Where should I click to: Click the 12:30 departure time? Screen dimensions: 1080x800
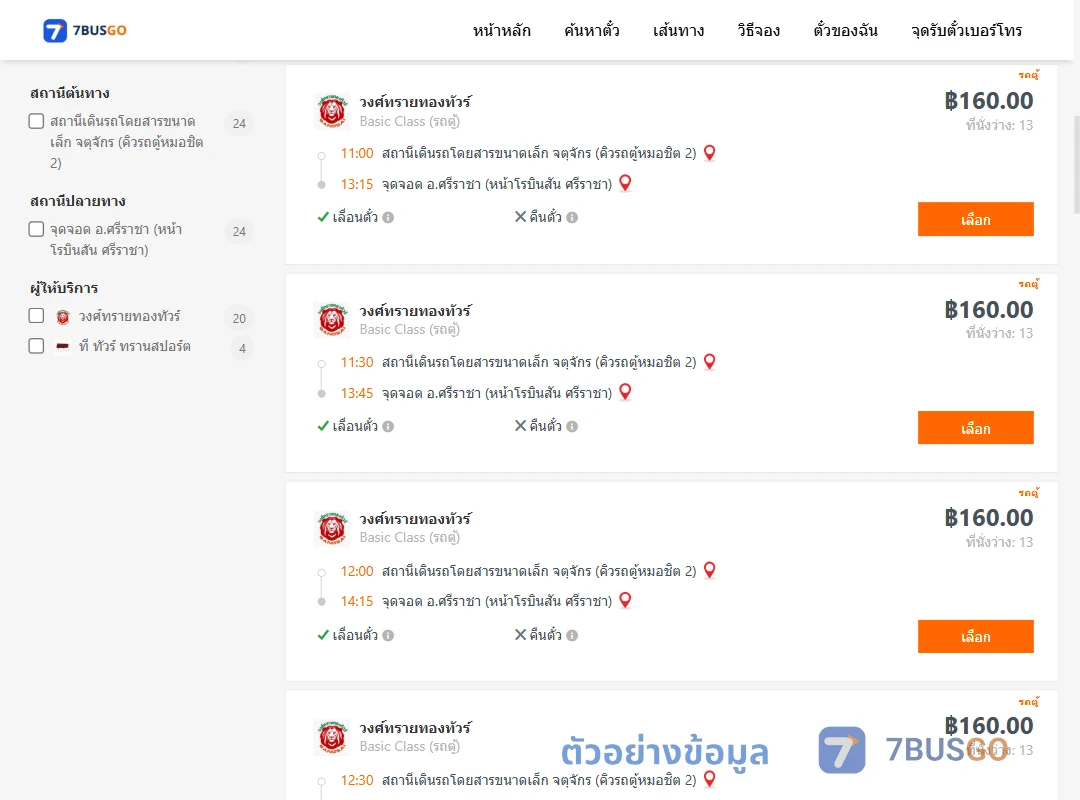coord(357,780)
